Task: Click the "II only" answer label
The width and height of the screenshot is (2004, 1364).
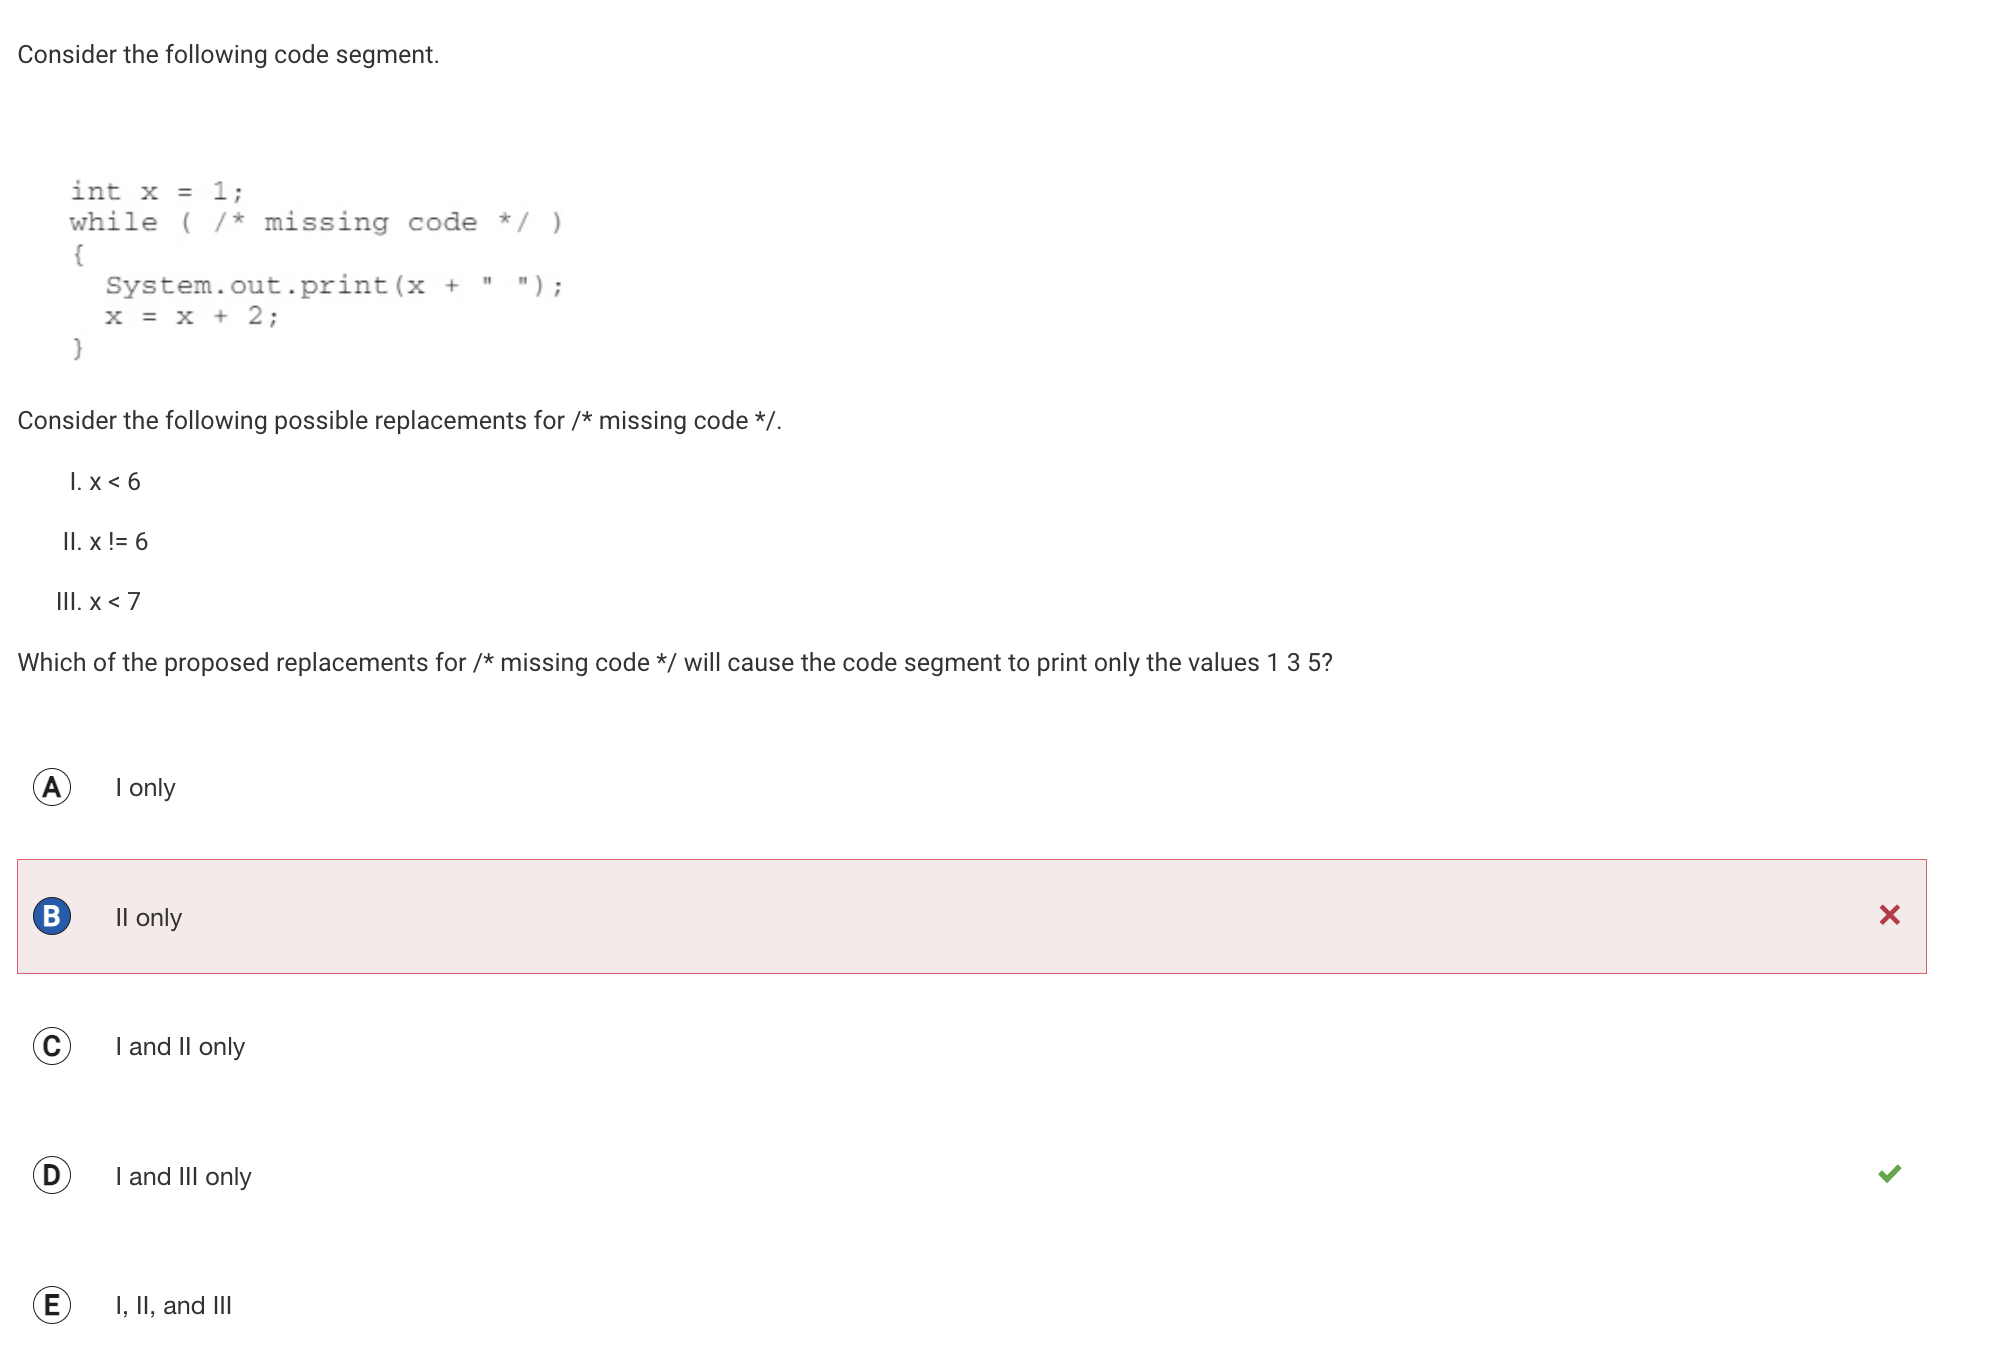Action: click(x=148, y=917)
